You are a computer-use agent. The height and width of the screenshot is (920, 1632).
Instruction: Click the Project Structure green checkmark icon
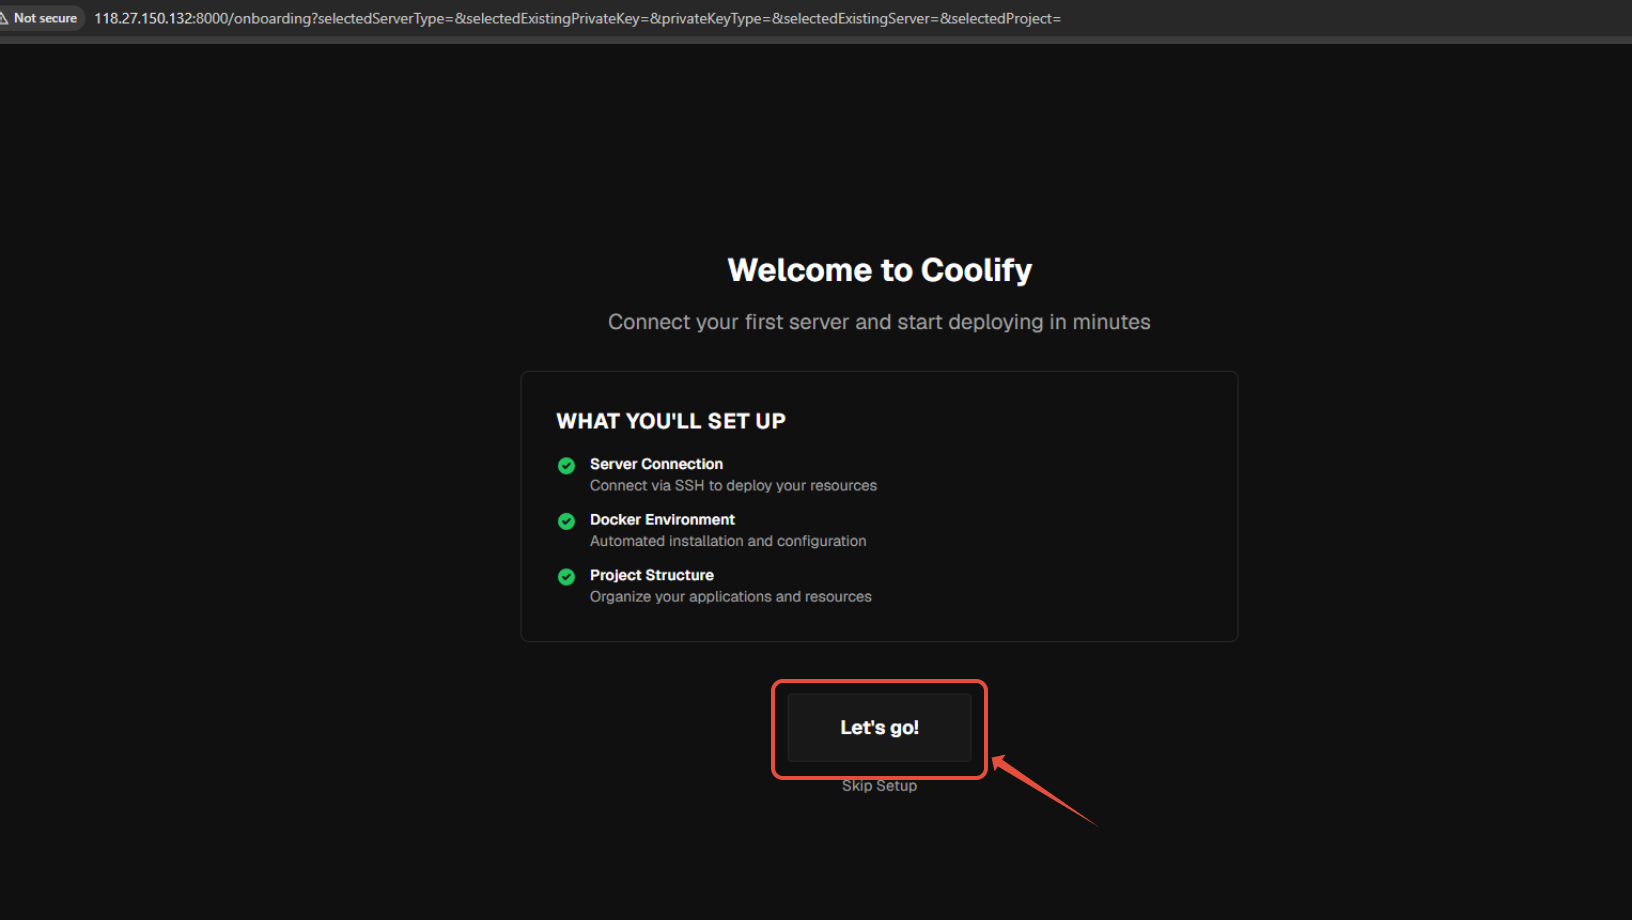click(566, 577)
